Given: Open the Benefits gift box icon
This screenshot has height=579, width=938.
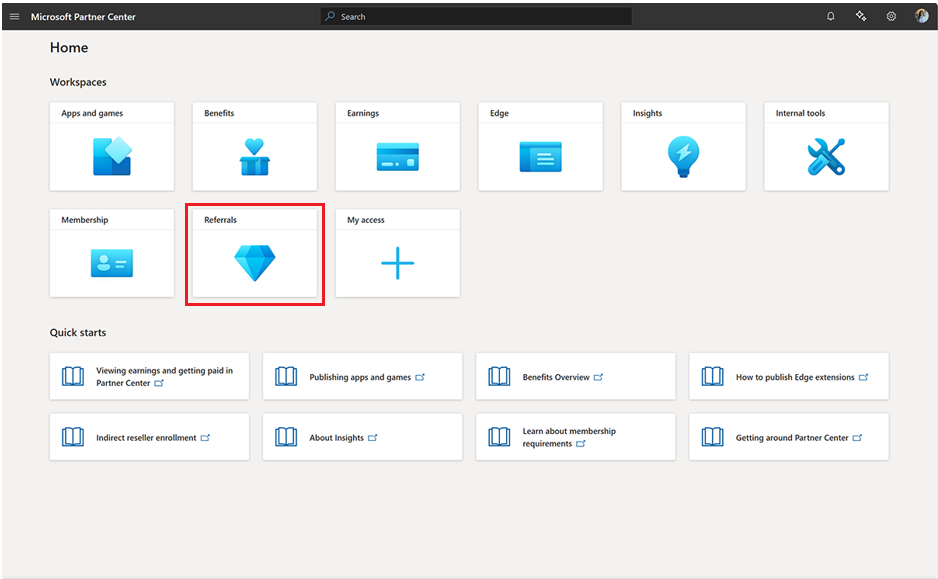Looking at the screenshot, I should pyautogui.click(x=255, y=157).
